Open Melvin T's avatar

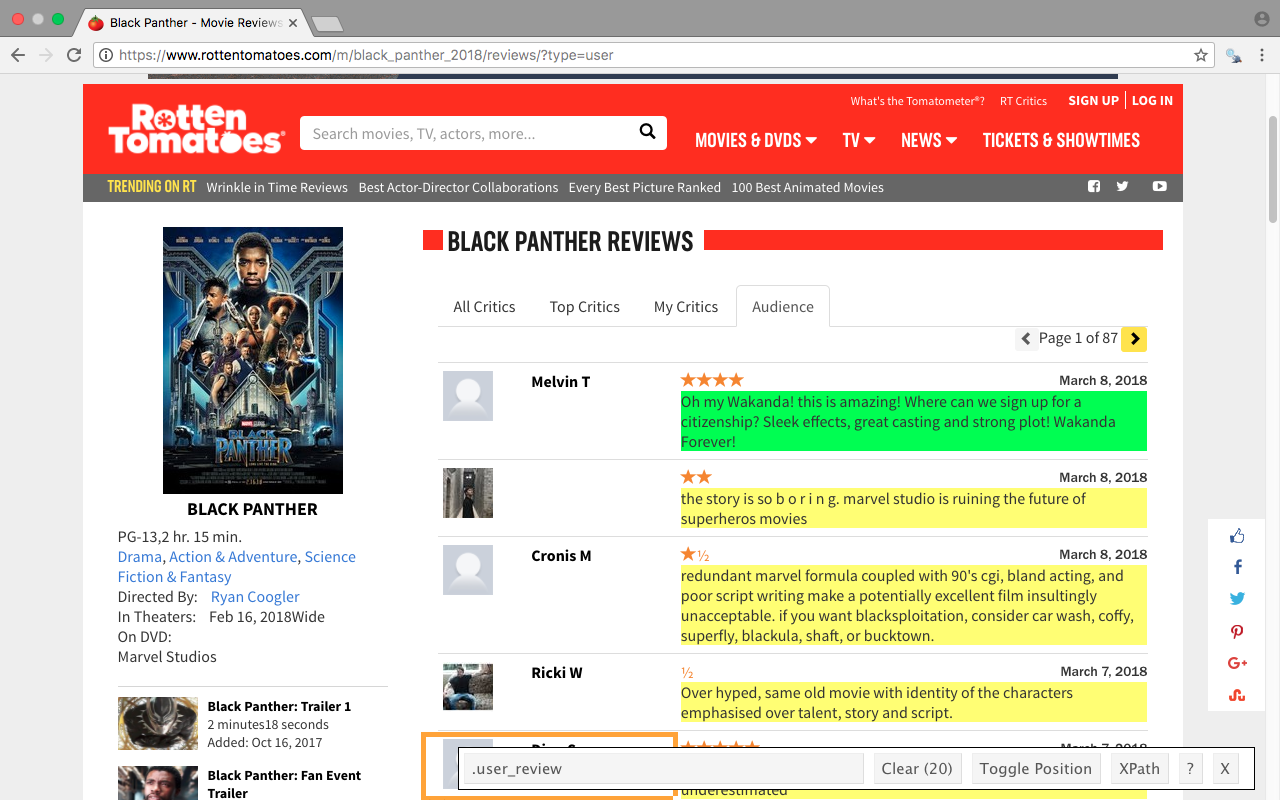pyautogui.click(x=468, y=396)
